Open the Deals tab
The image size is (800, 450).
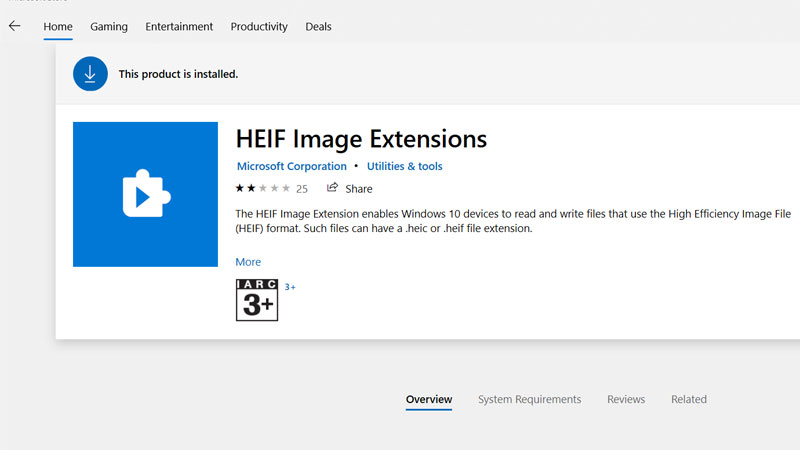coord(318,27)
